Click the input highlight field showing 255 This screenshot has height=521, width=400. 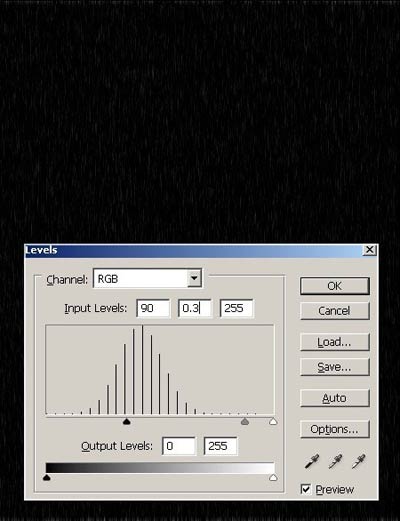click(x=237, y=308)
